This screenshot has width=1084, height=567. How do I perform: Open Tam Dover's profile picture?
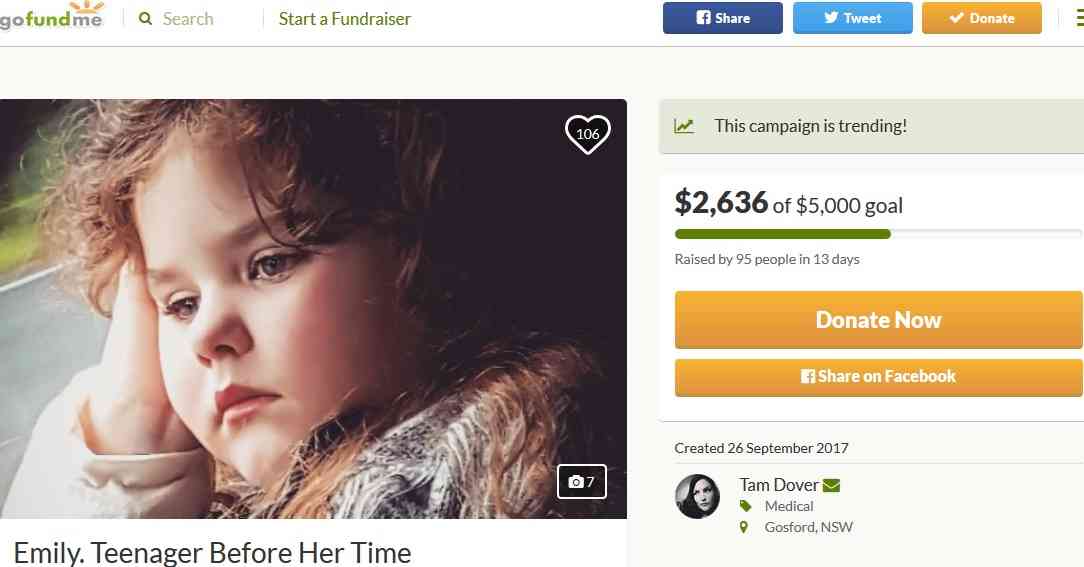[x=697, y=496]
